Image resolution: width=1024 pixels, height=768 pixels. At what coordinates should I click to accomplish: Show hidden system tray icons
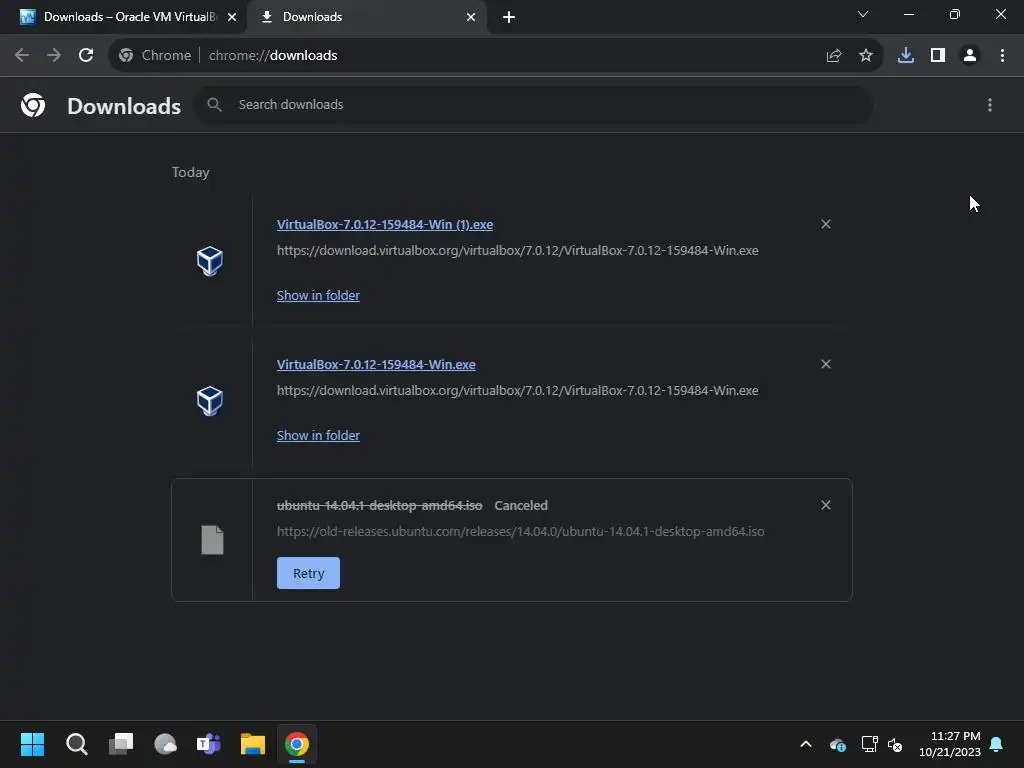(x=806, y=744)
